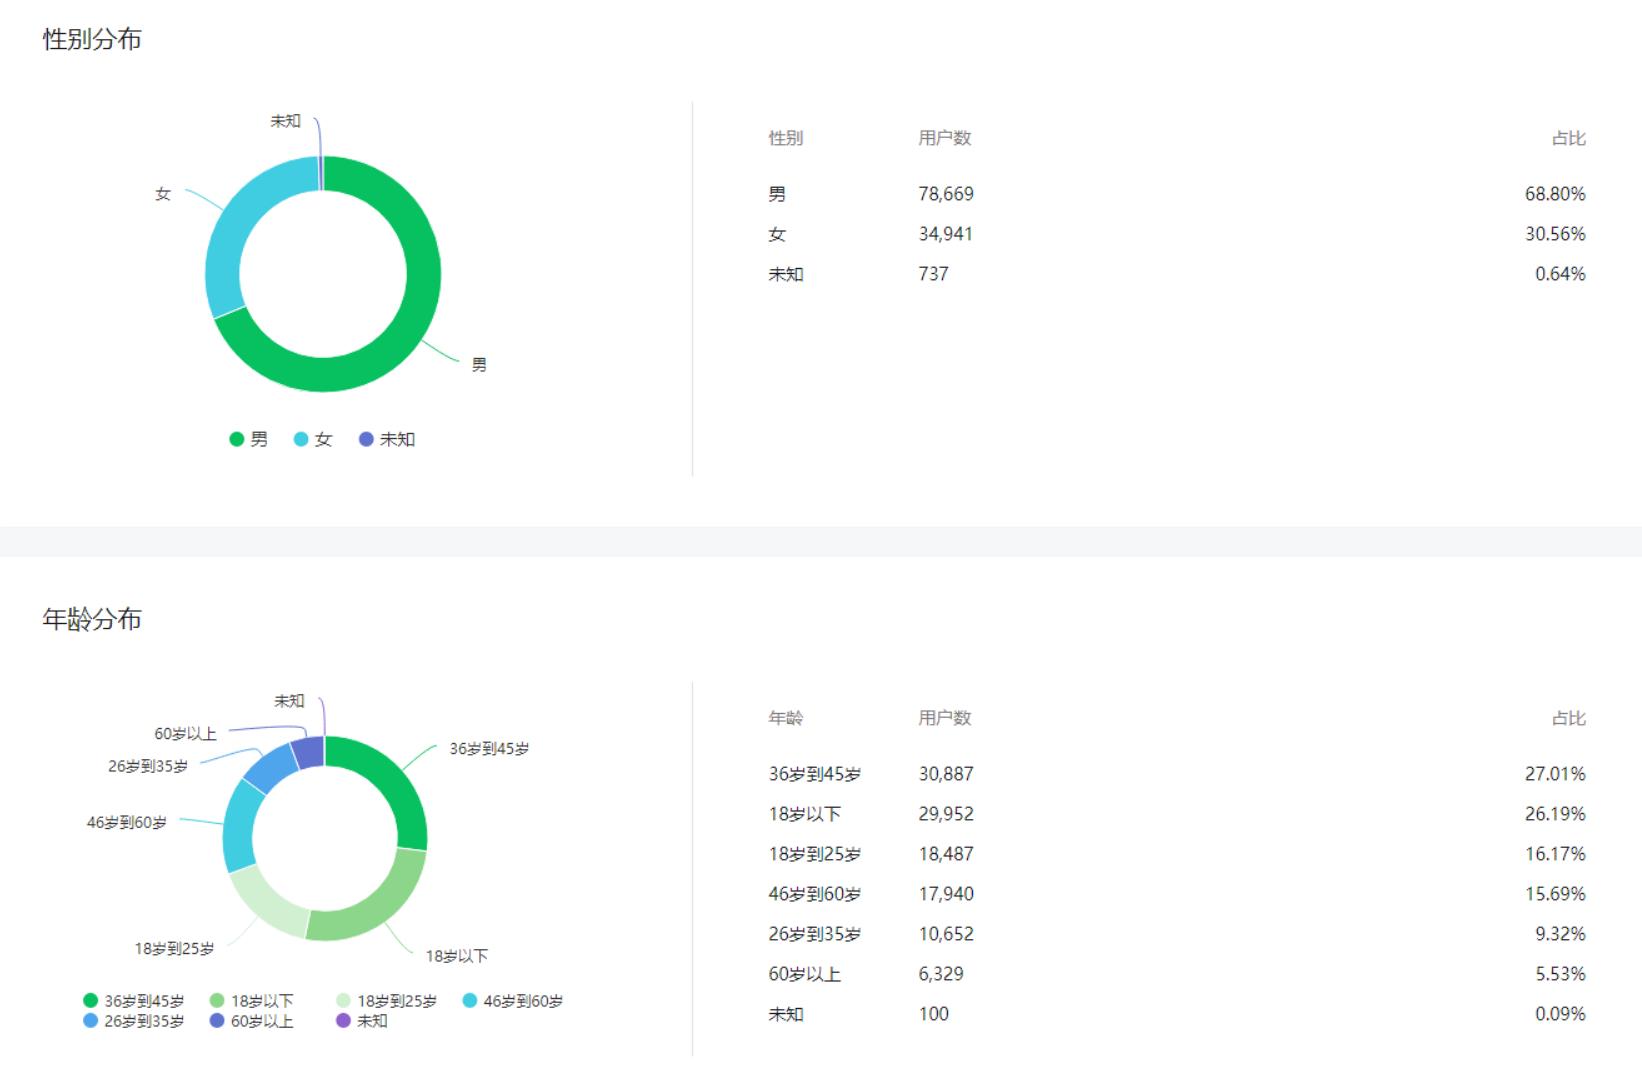Click the 性别分布 section title
This screenshot has width=1642, height=1092.
[92, 39]
